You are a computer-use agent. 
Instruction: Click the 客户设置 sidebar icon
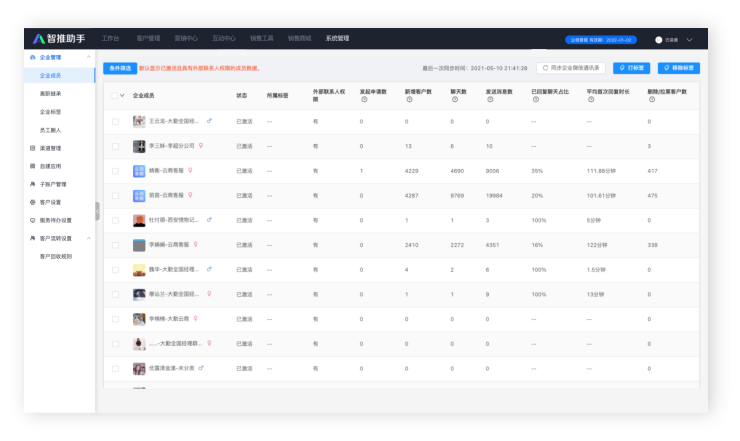click(33, 202)
